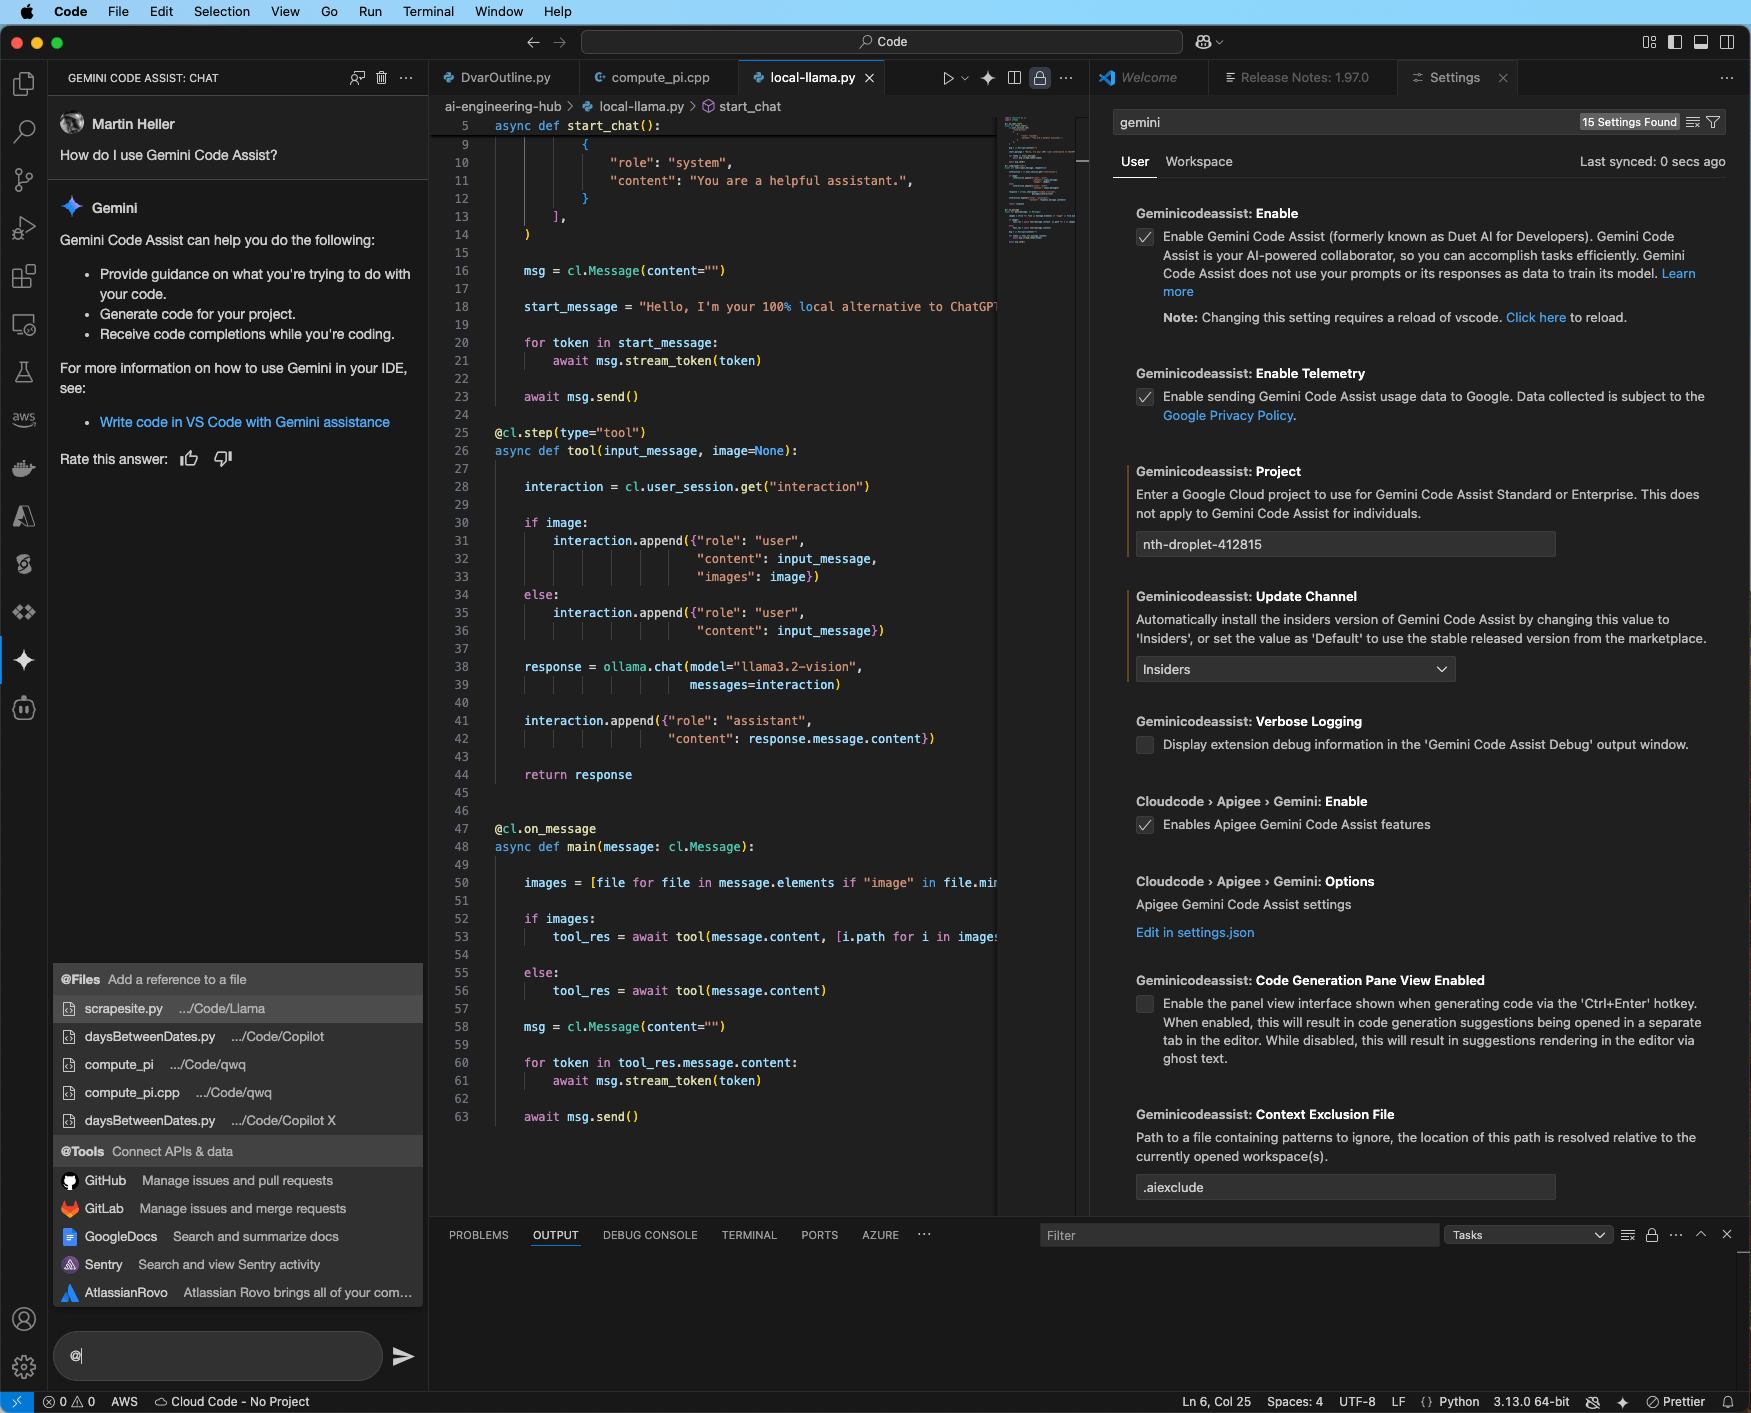Click the 'Edit in settings.json' link
1751x1413 pixels.
1194,932
